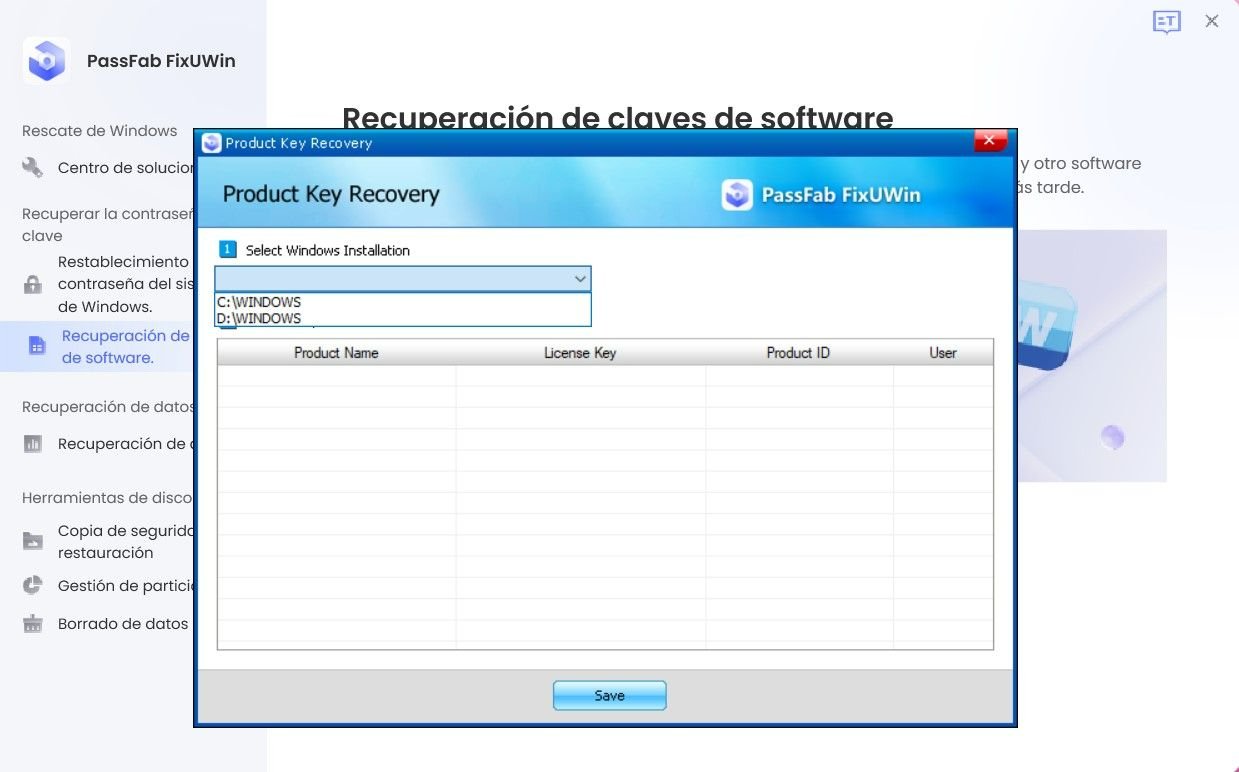The image size is (1239, 772).
Task: Click the License Key column header
Action: point(580,352)
